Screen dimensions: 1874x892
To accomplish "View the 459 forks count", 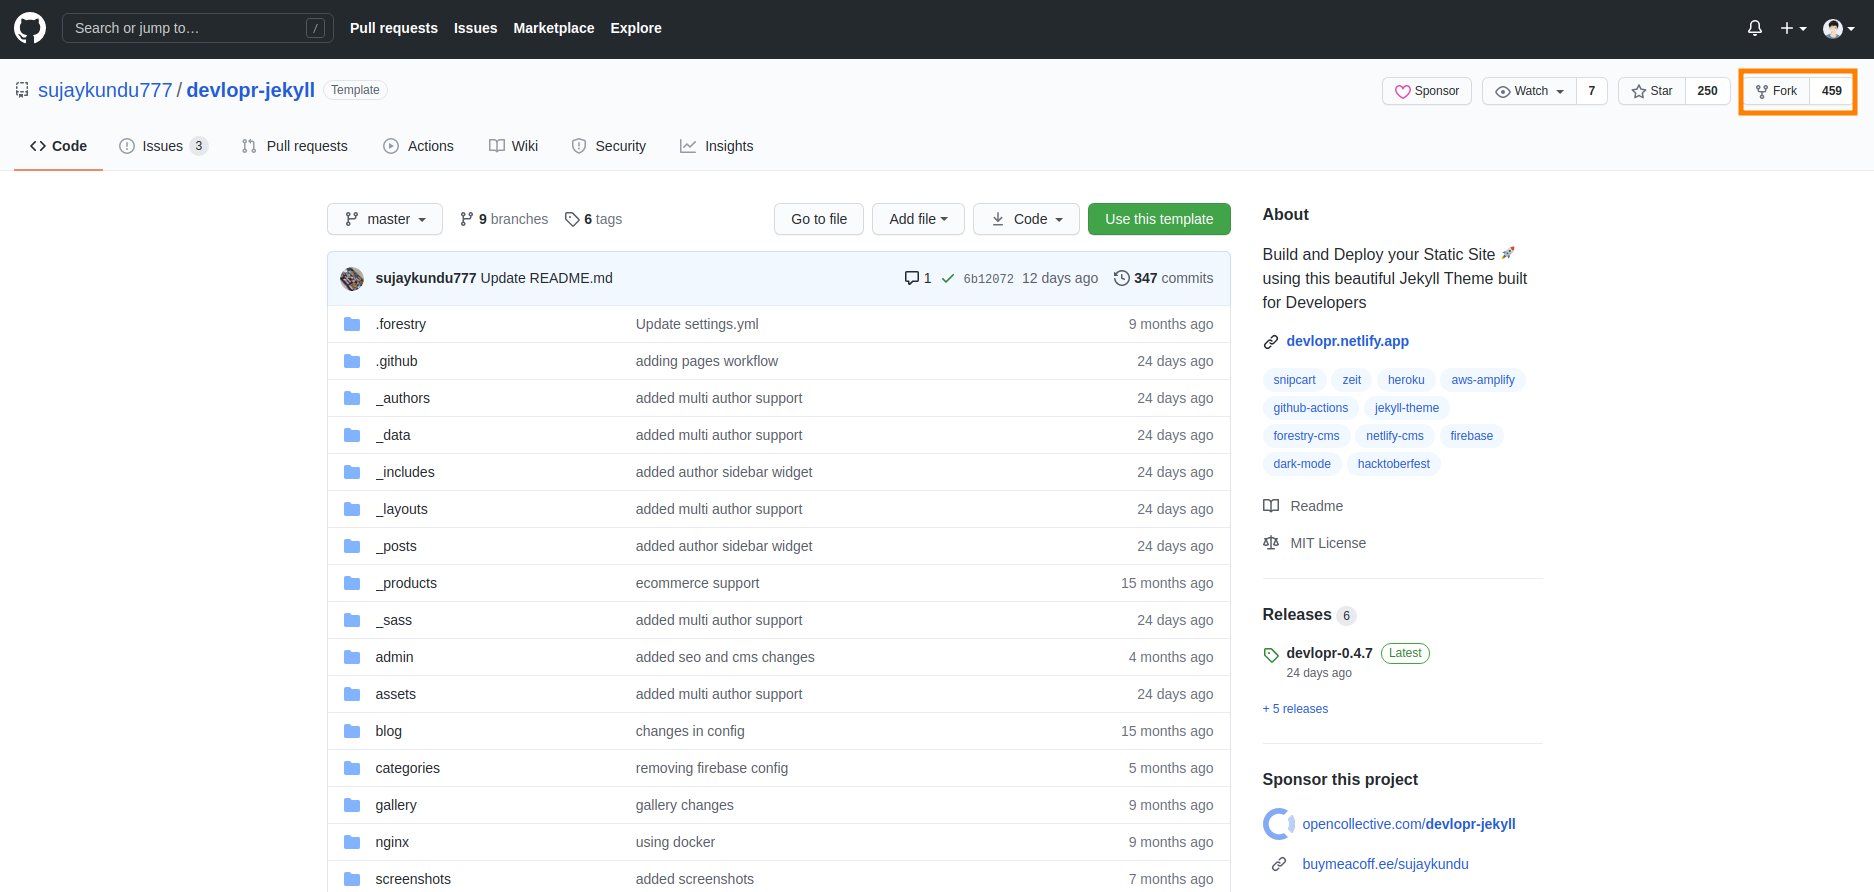I will tap(1832, 91).
